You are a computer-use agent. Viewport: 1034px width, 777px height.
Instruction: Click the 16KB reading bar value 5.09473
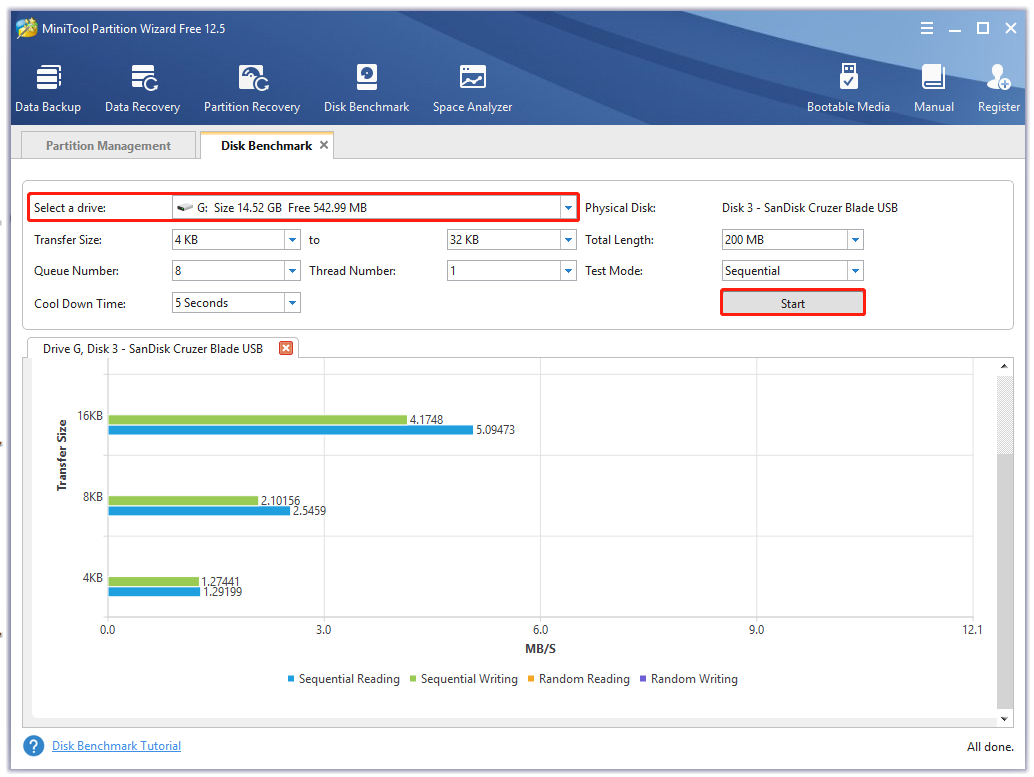click(495, 430)
